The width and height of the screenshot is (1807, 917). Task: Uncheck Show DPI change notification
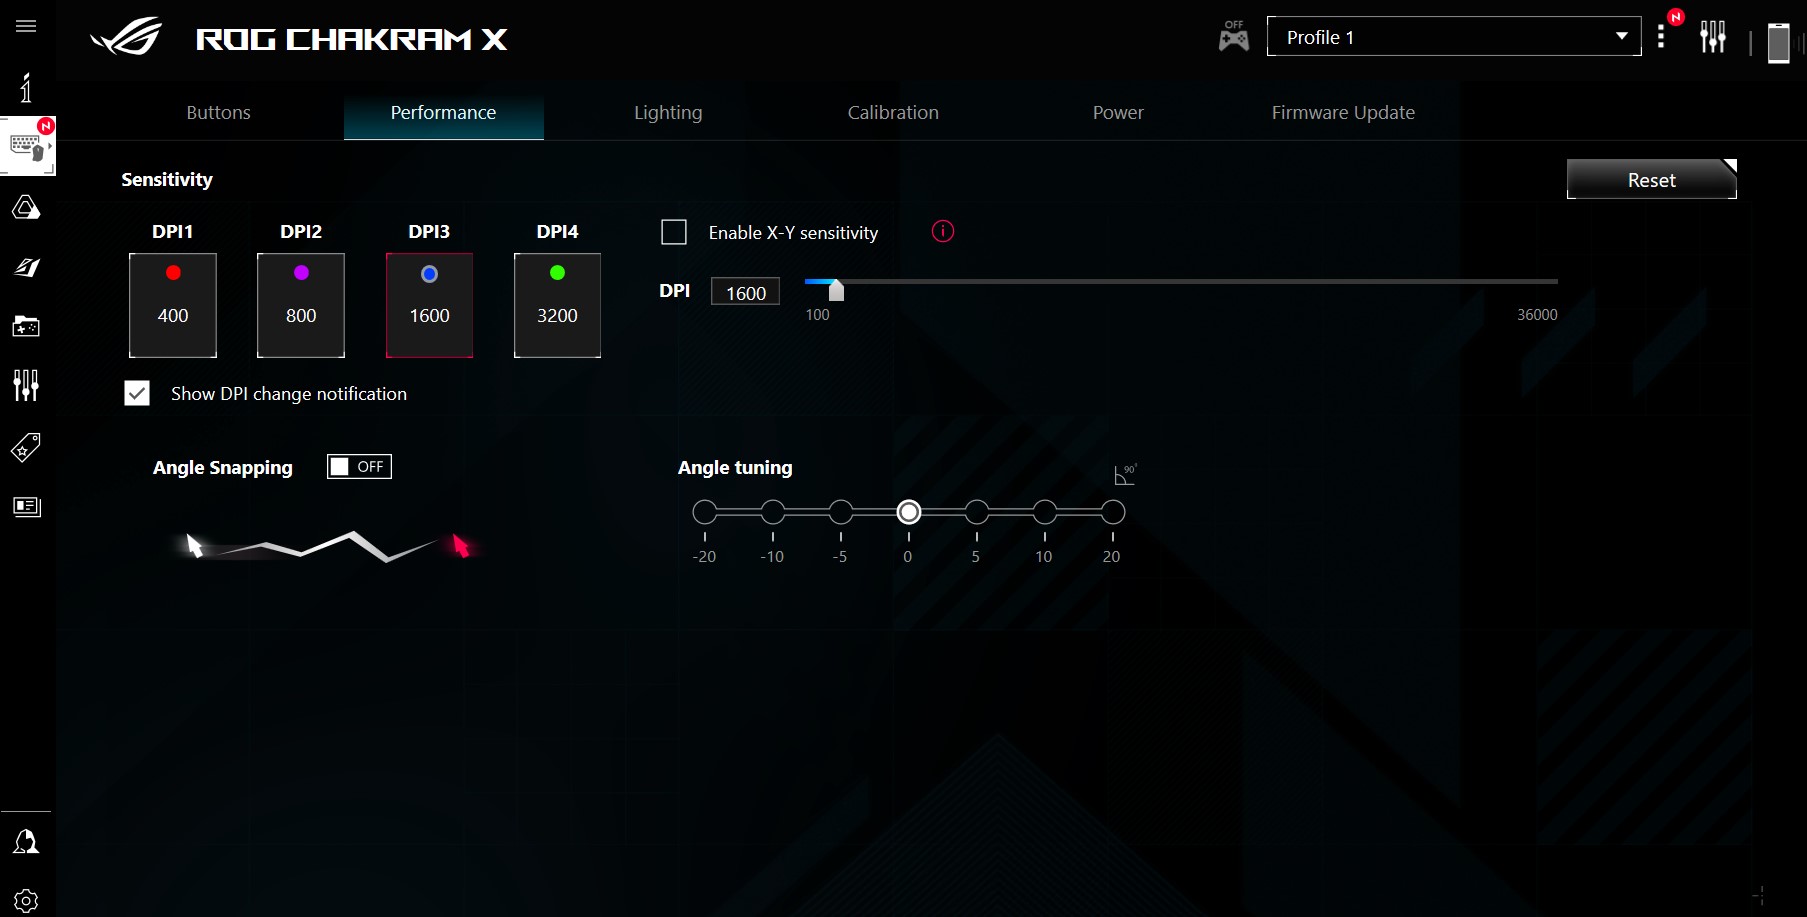(137, 393)
